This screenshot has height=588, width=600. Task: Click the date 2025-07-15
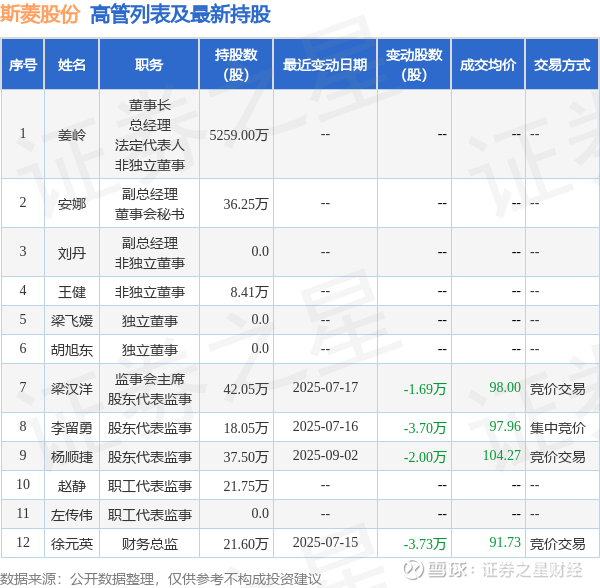click(325, 542)
